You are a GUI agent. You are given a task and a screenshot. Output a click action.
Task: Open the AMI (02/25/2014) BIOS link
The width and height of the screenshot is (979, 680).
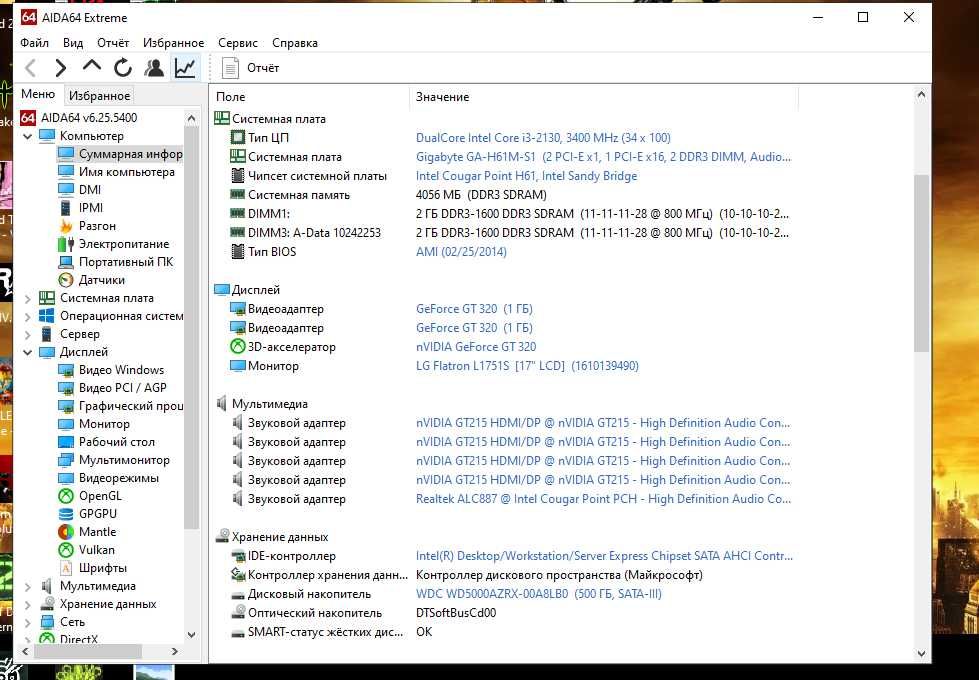[461, 252]
